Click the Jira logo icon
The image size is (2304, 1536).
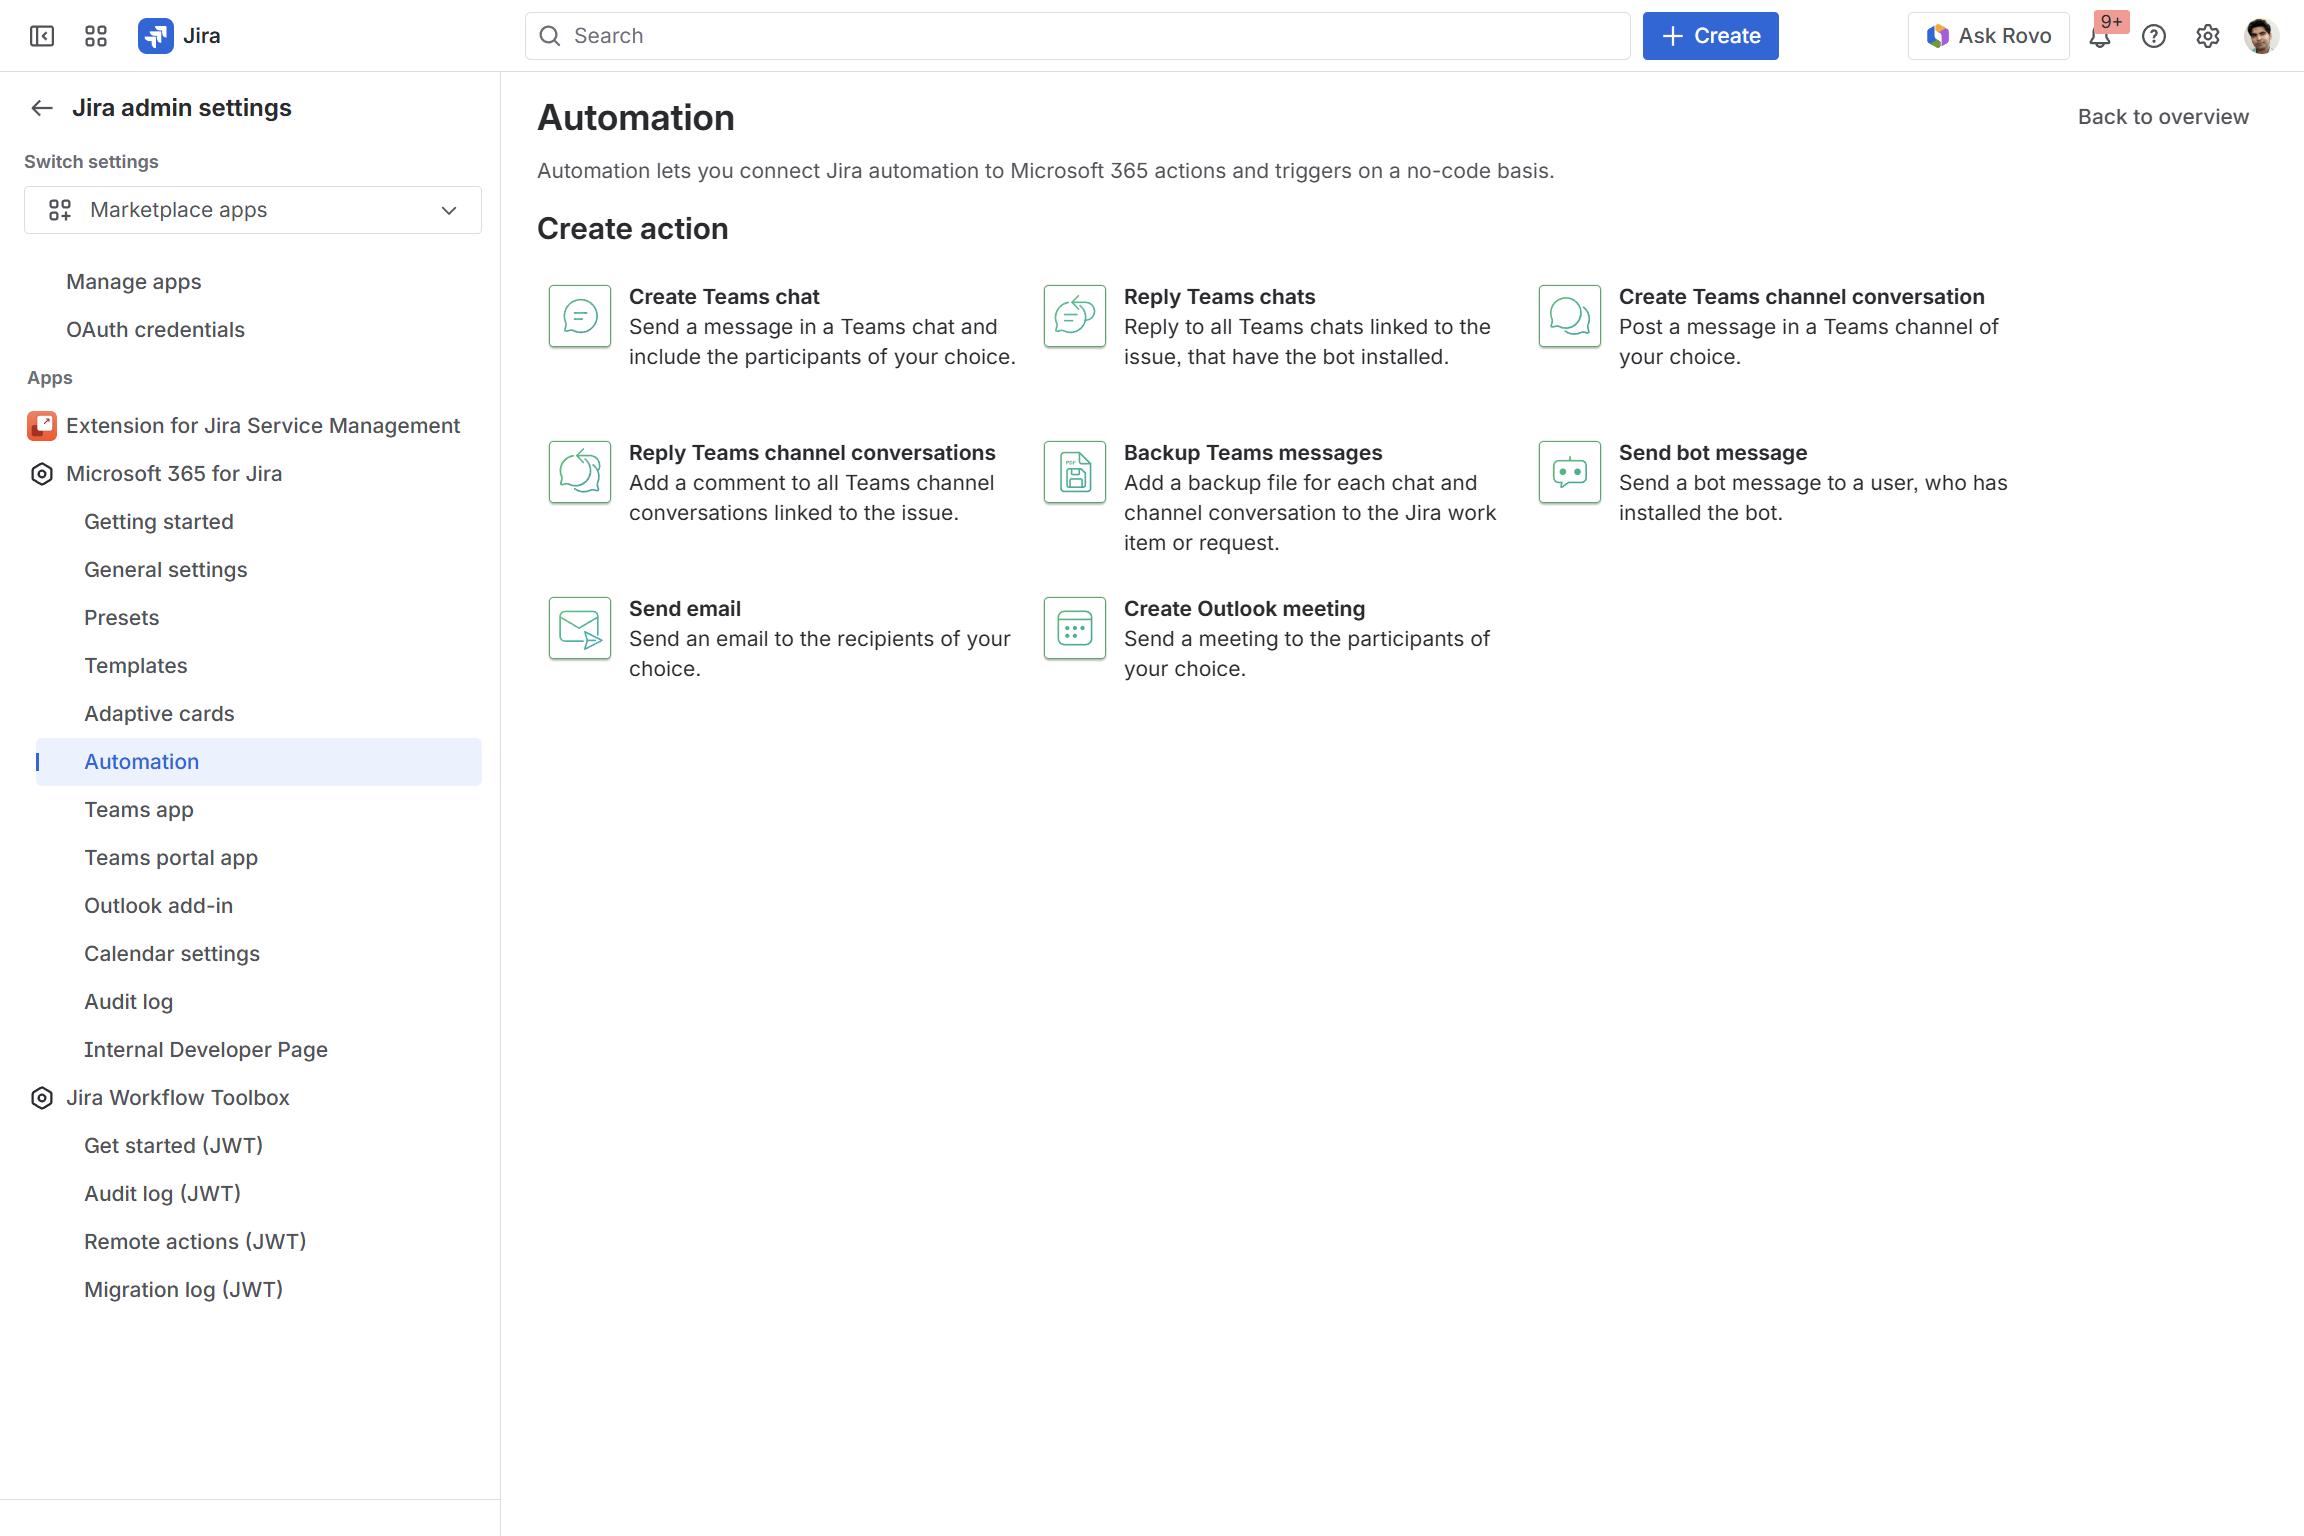(x=155, y=36)
